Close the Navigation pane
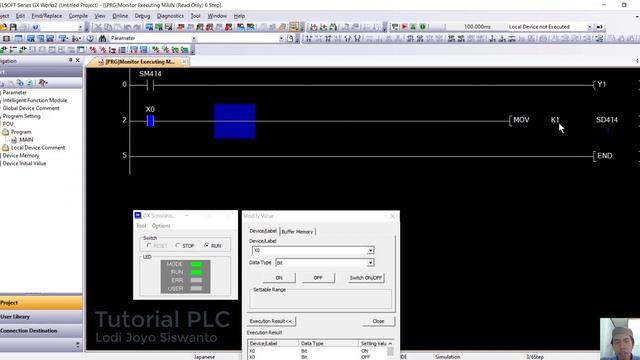This screenshot has width=640, height=360. tap(78, 60)
